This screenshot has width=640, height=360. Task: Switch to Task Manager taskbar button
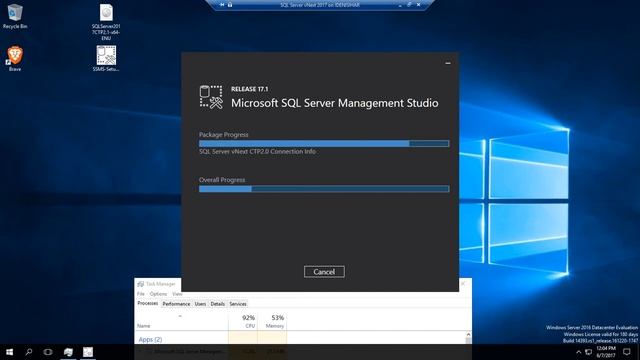tap(68, 352)
